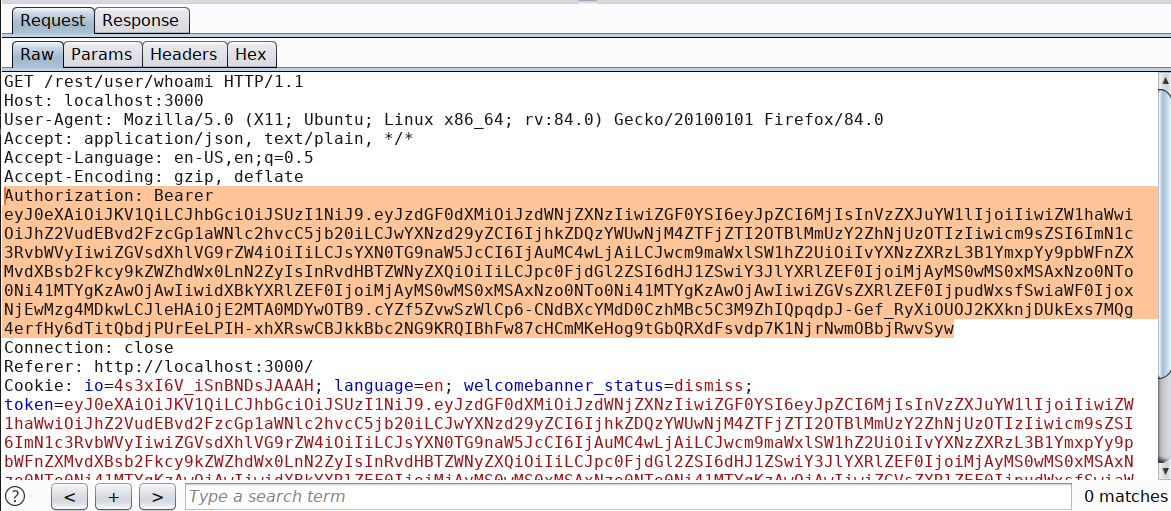The width and height of the screenshot is (1171, 511).
Task: Click the 'welcomebanner_status' cookie name
Action: point(564,386)
